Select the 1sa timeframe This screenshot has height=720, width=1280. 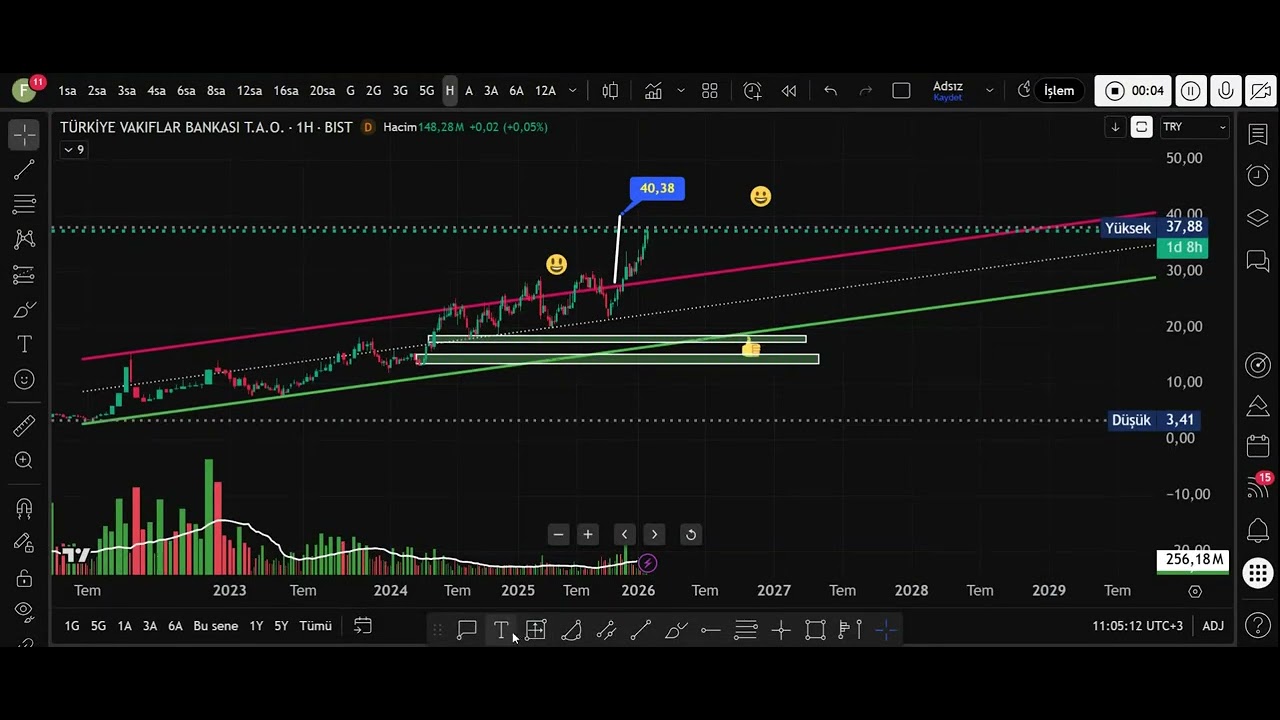pyautogui.click(x=67, y=91)
